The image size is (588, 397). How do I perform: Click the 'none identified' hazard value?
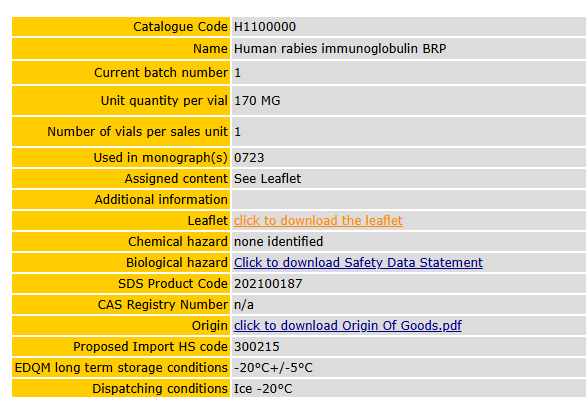pyautogui.click(x=278, y=241)
